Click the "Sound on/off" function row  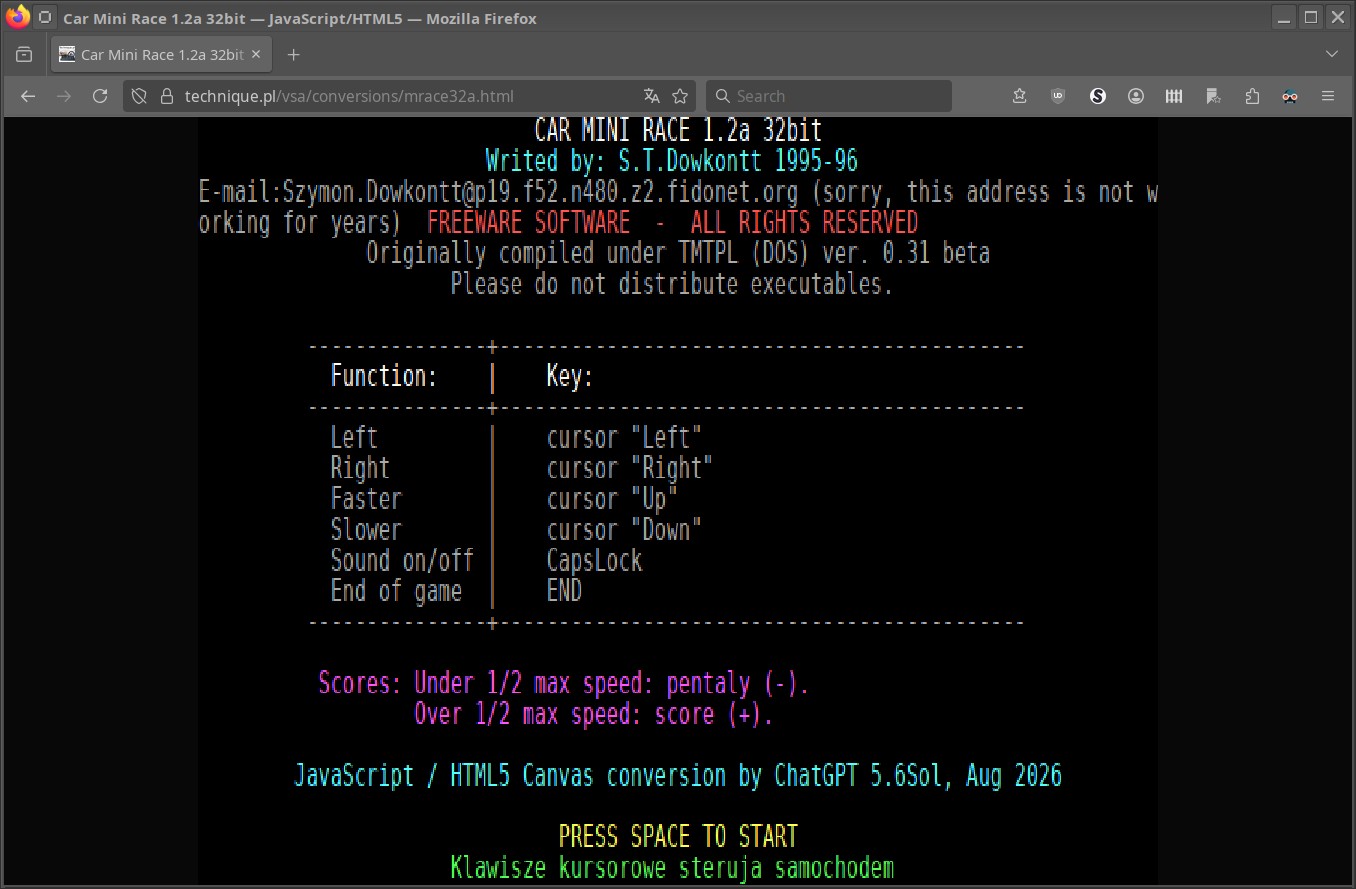click(402, 560)
